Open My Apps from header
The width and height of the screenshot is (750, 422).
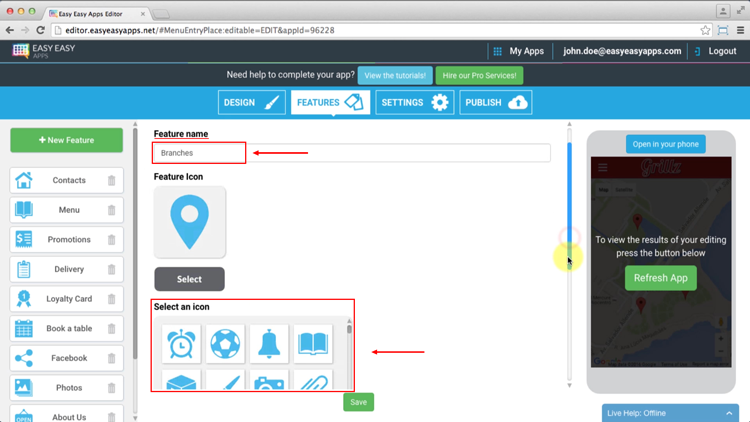519,51
